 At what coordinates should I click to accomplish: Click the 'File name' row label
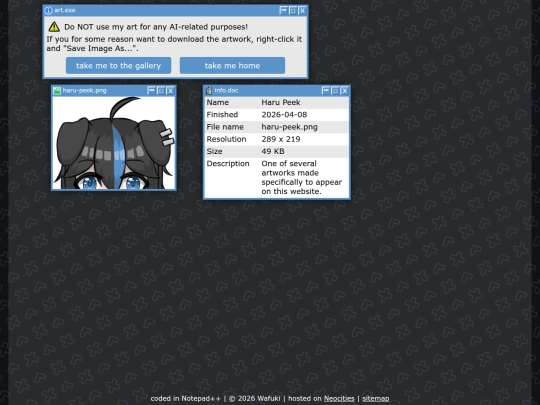coord(225,127)
